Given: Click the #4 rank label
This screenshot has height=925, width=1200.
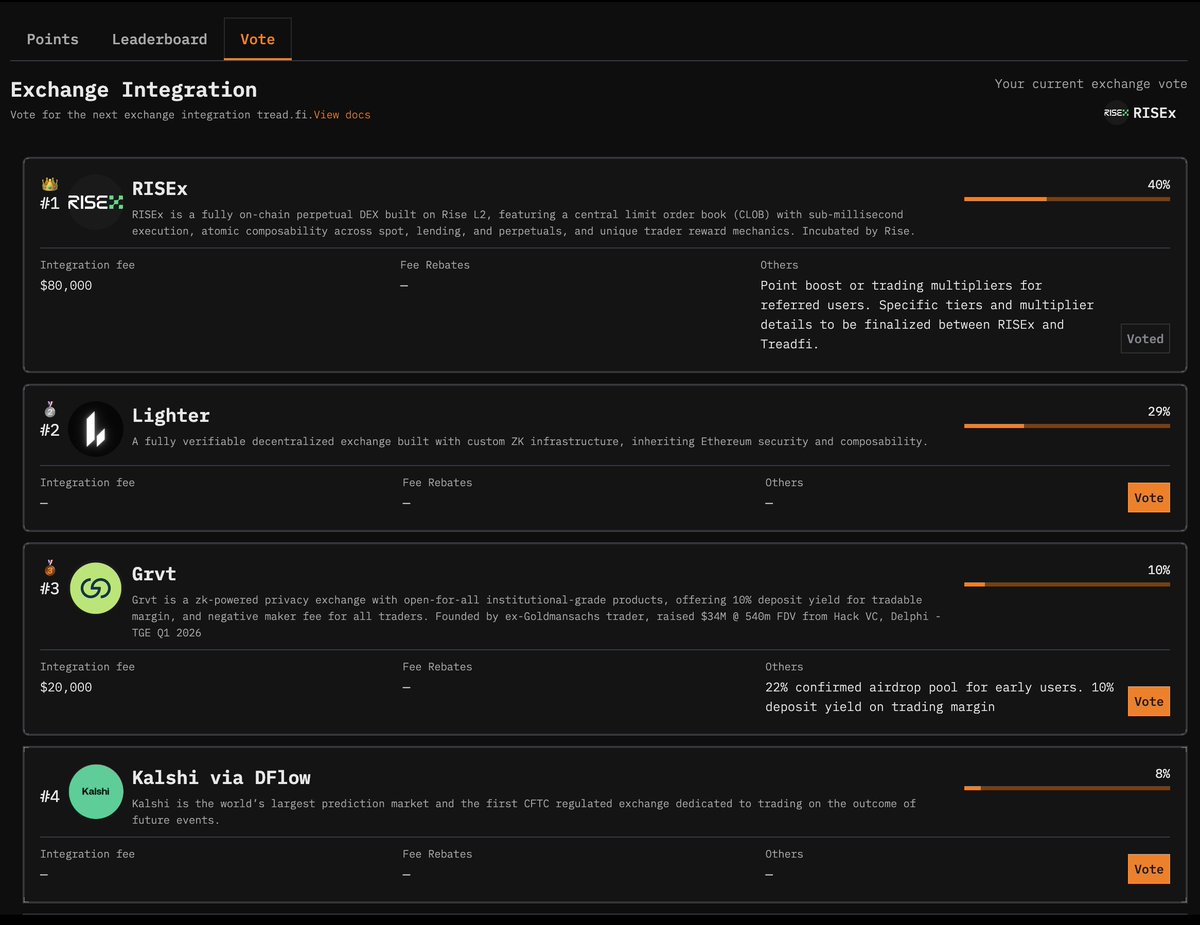Looking at the screenshot, I should pos(50,796).
